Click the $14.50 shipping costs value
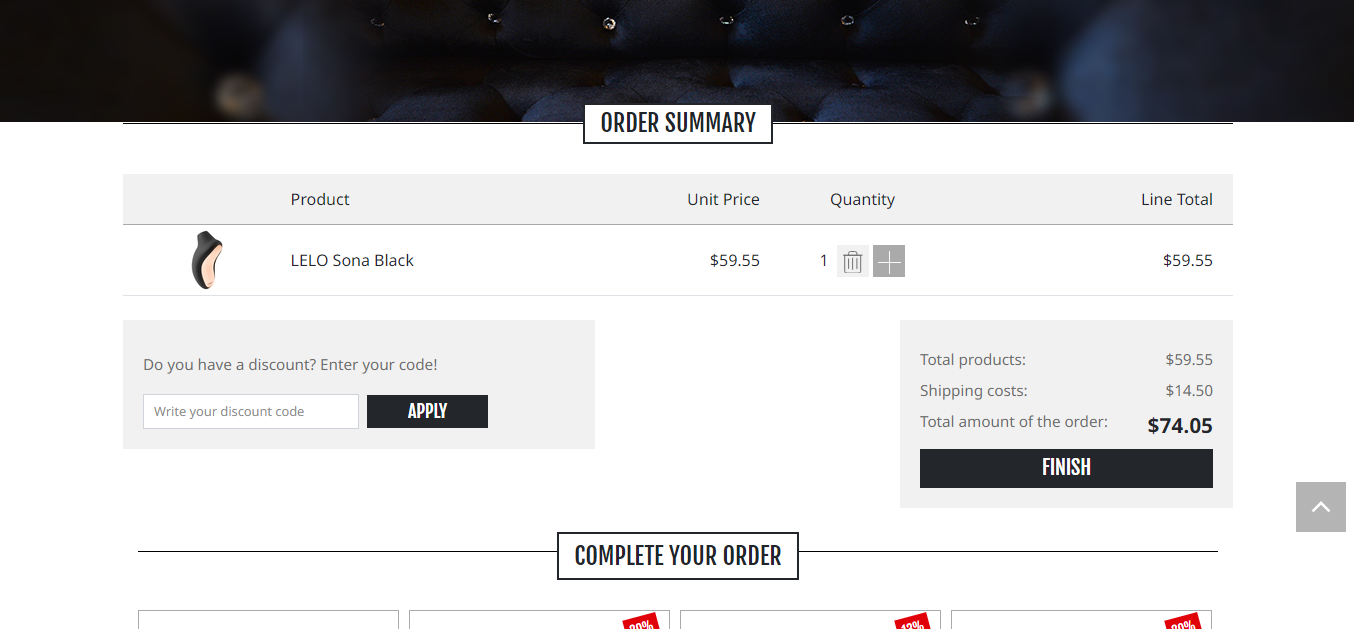The width and height of the screenshot is (1354, 629). [1189, 390]
